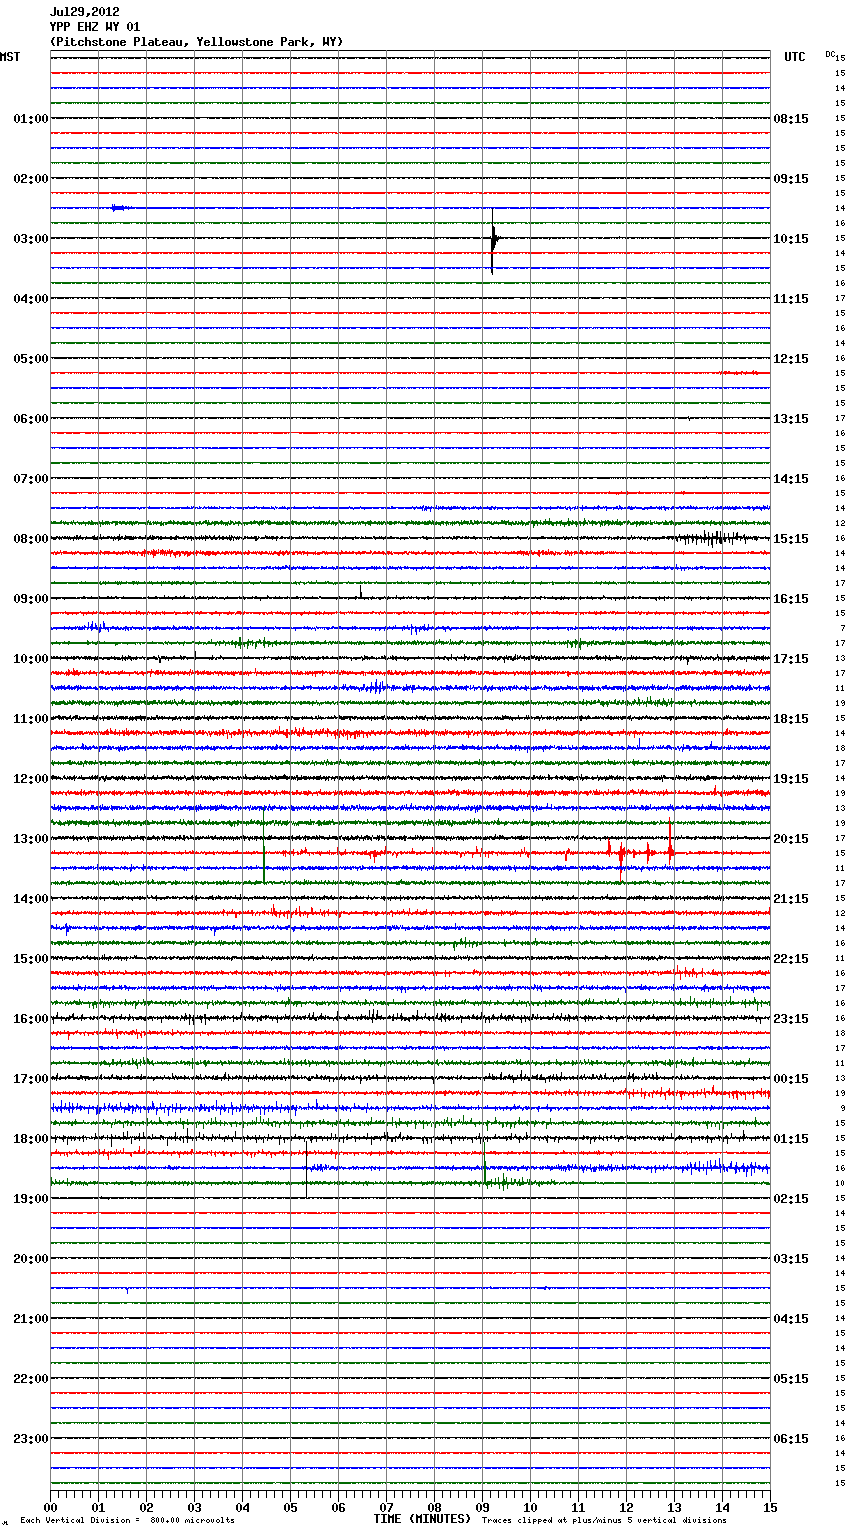Select the 02:15 UTC time label
850x1534 pixels.
pos(791,1199)
